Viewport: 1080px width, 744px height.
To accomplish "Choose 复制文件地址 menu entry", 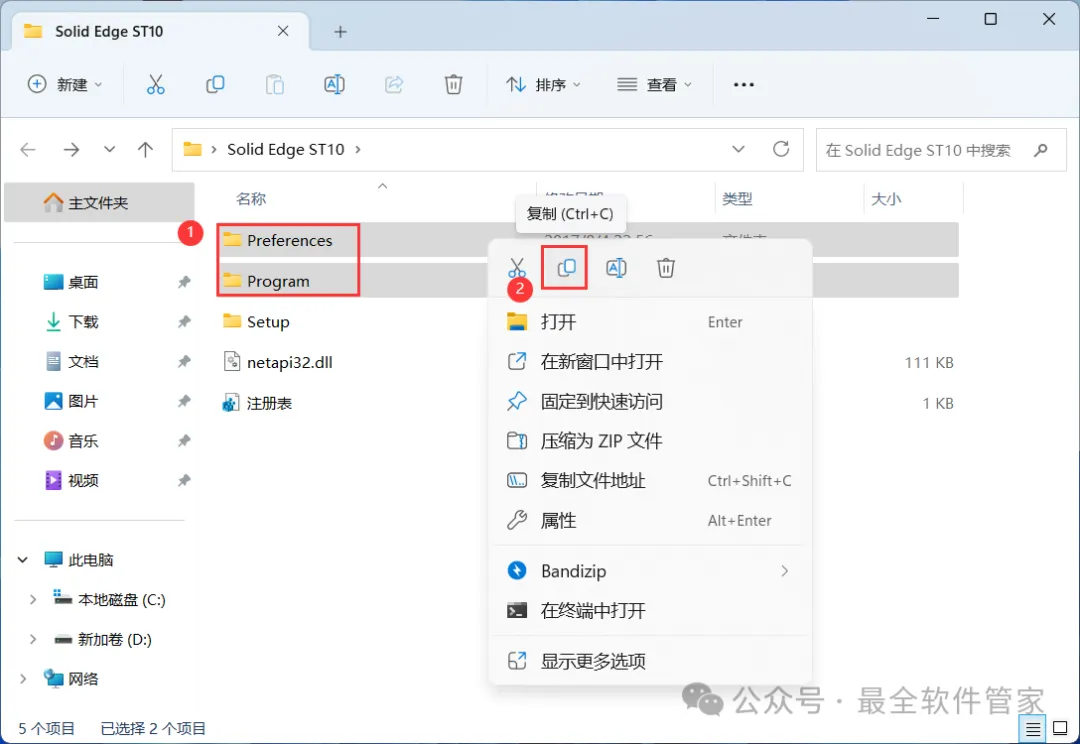I will coord(650,480).
